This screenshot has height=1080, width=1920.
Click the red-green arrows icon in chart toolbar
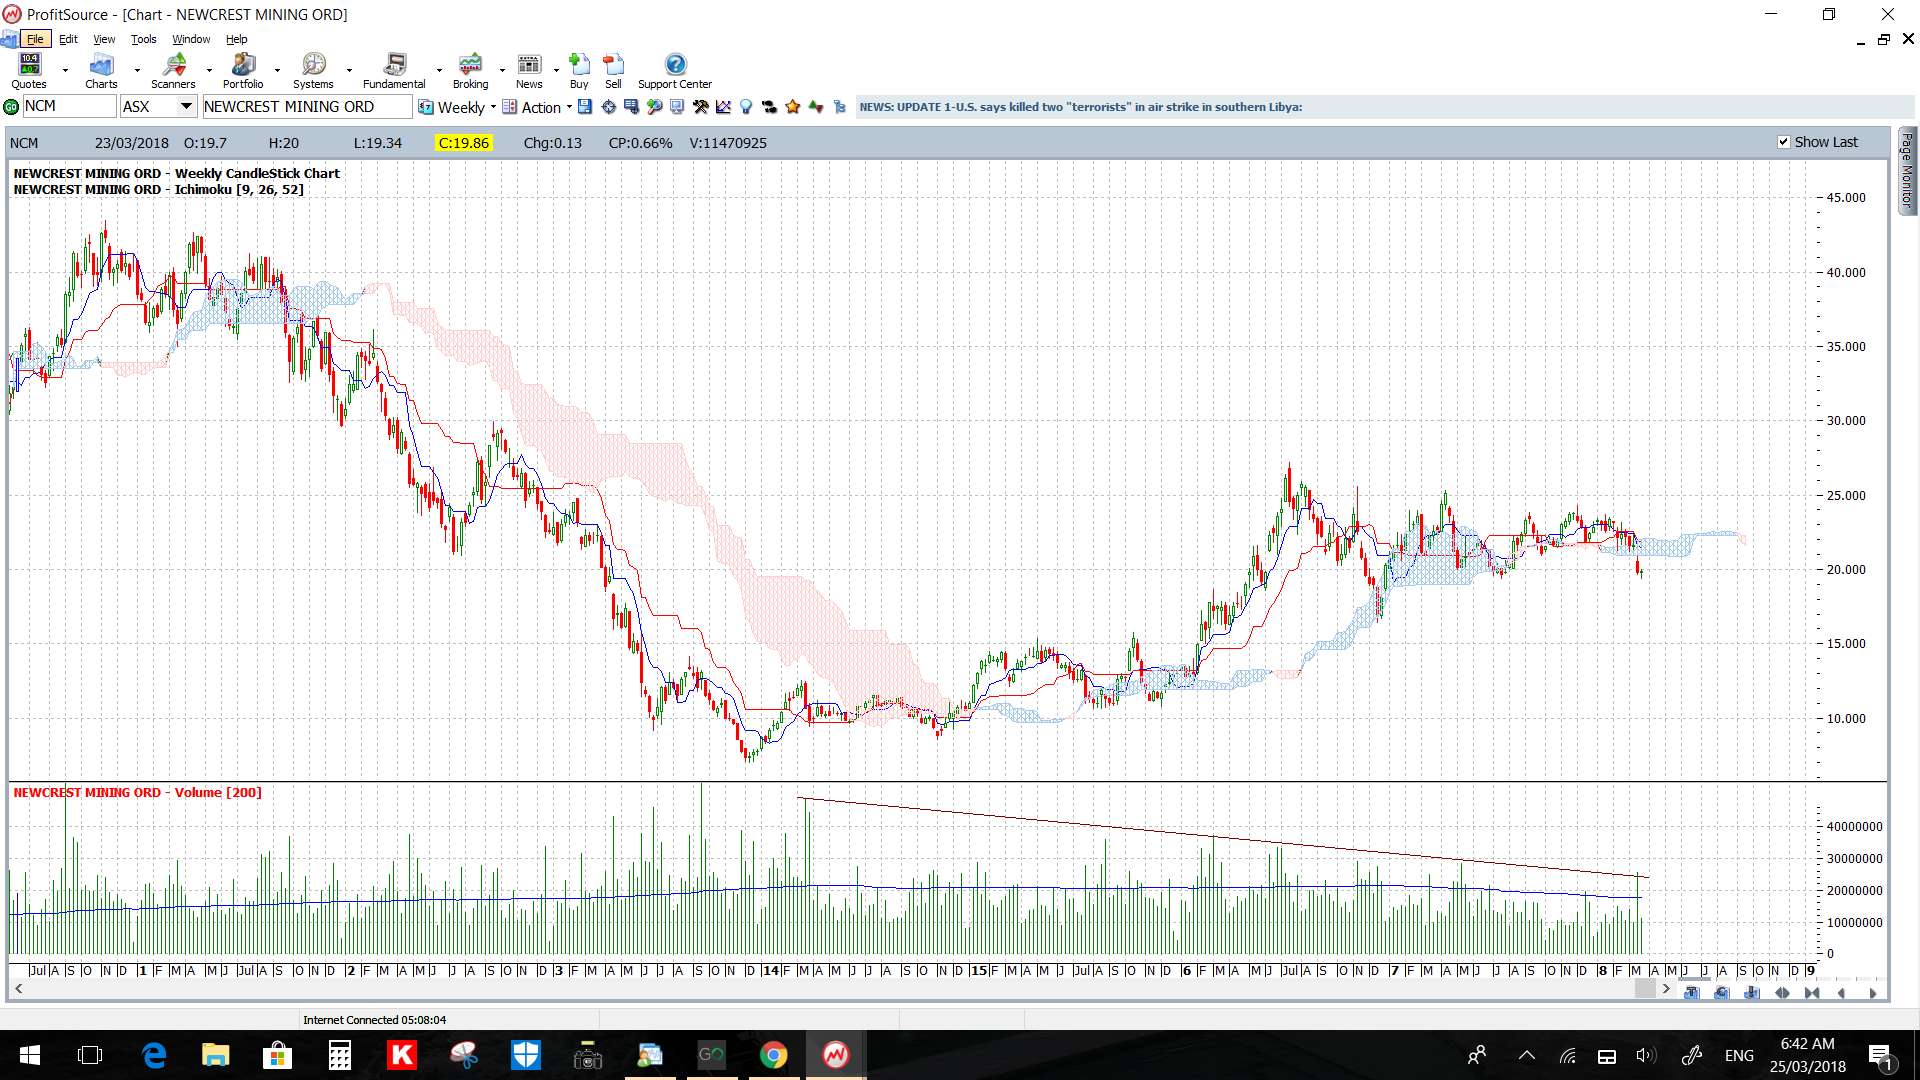[816, 107]
